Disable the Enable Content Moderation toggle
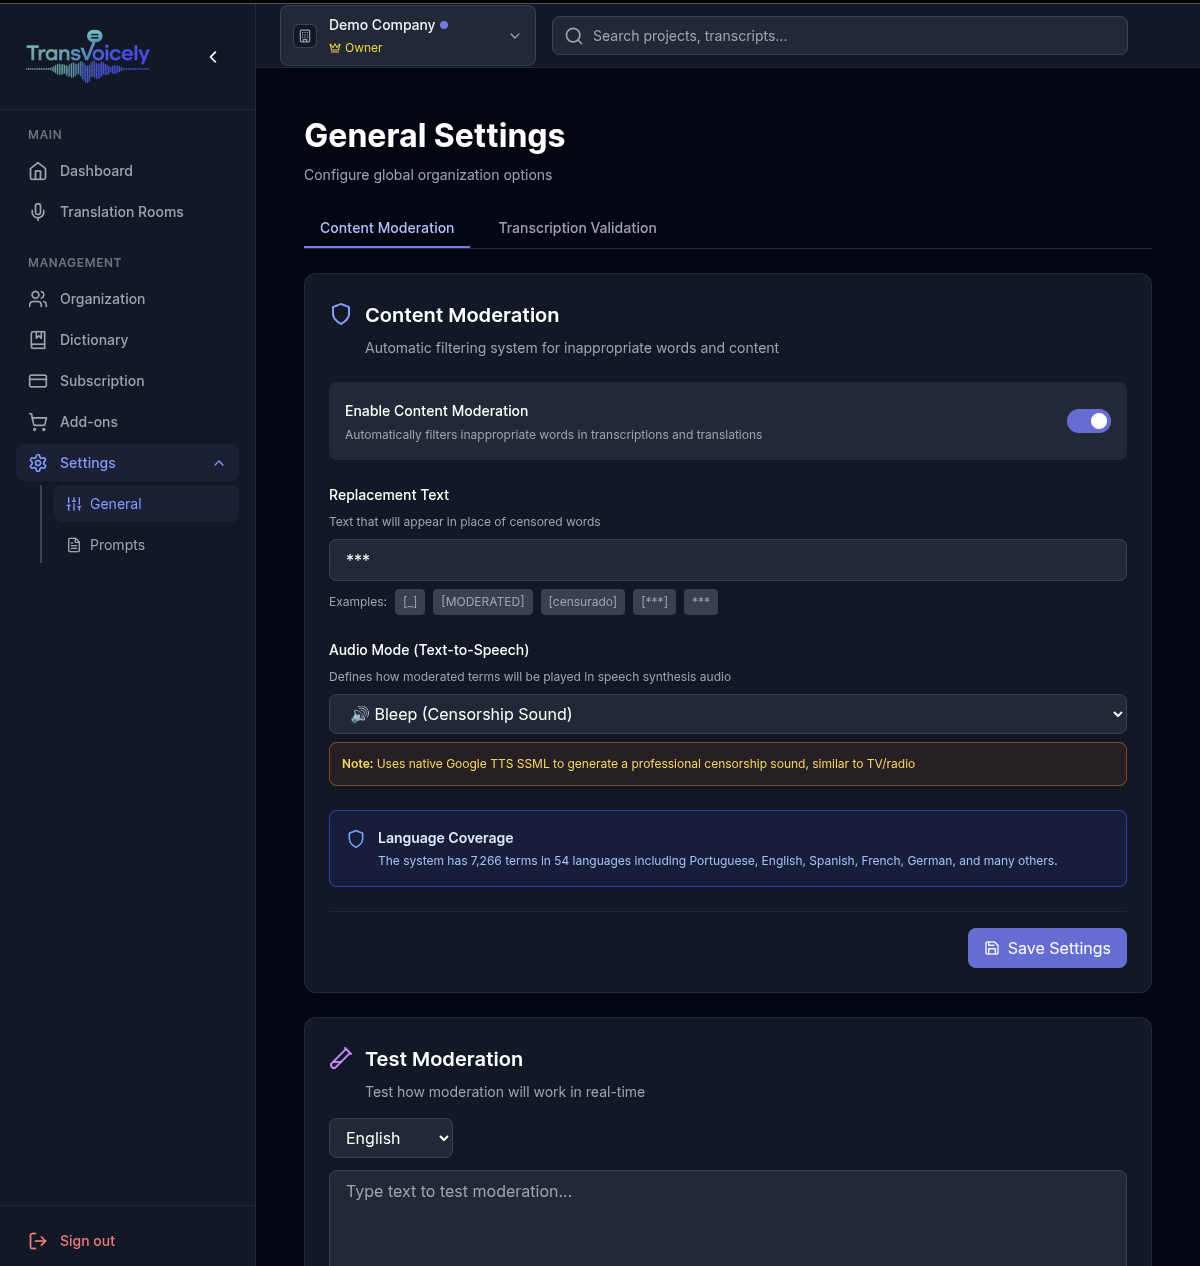The width and height of the screenshot is (1200, 1266). (1088, 421)
